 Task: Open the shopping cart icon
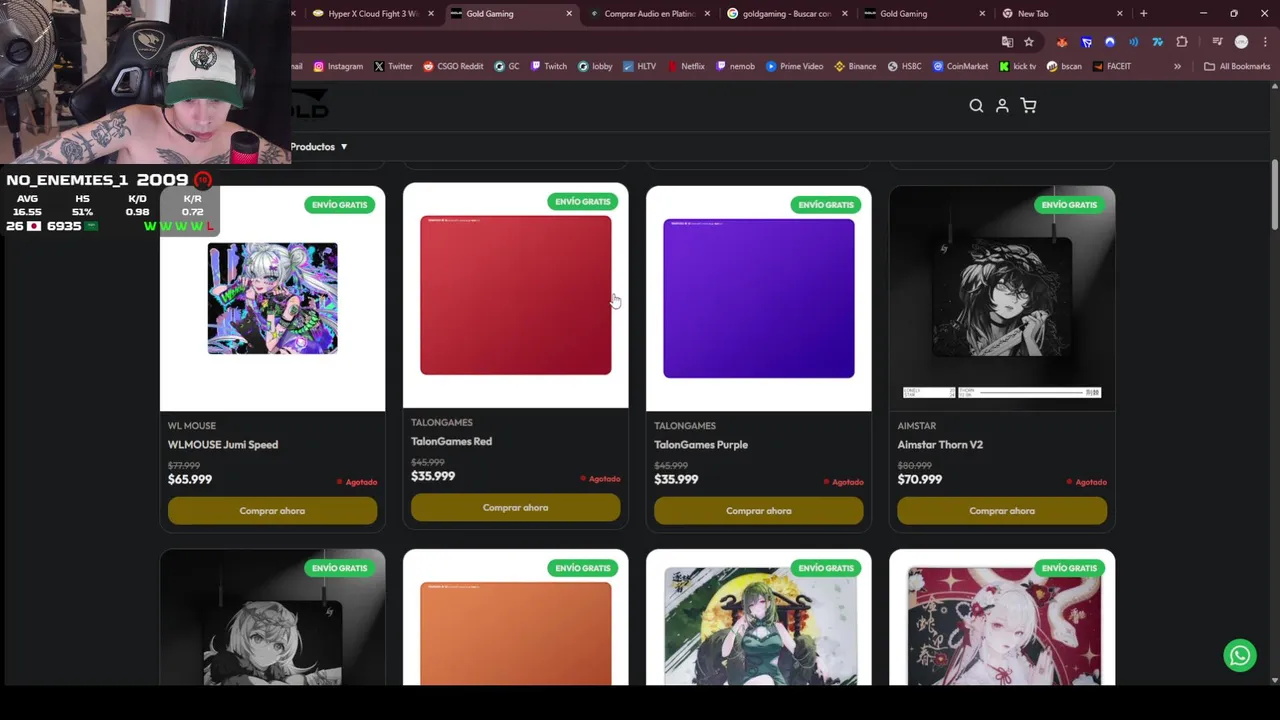pyautogui.click(x=1028, y=106)
